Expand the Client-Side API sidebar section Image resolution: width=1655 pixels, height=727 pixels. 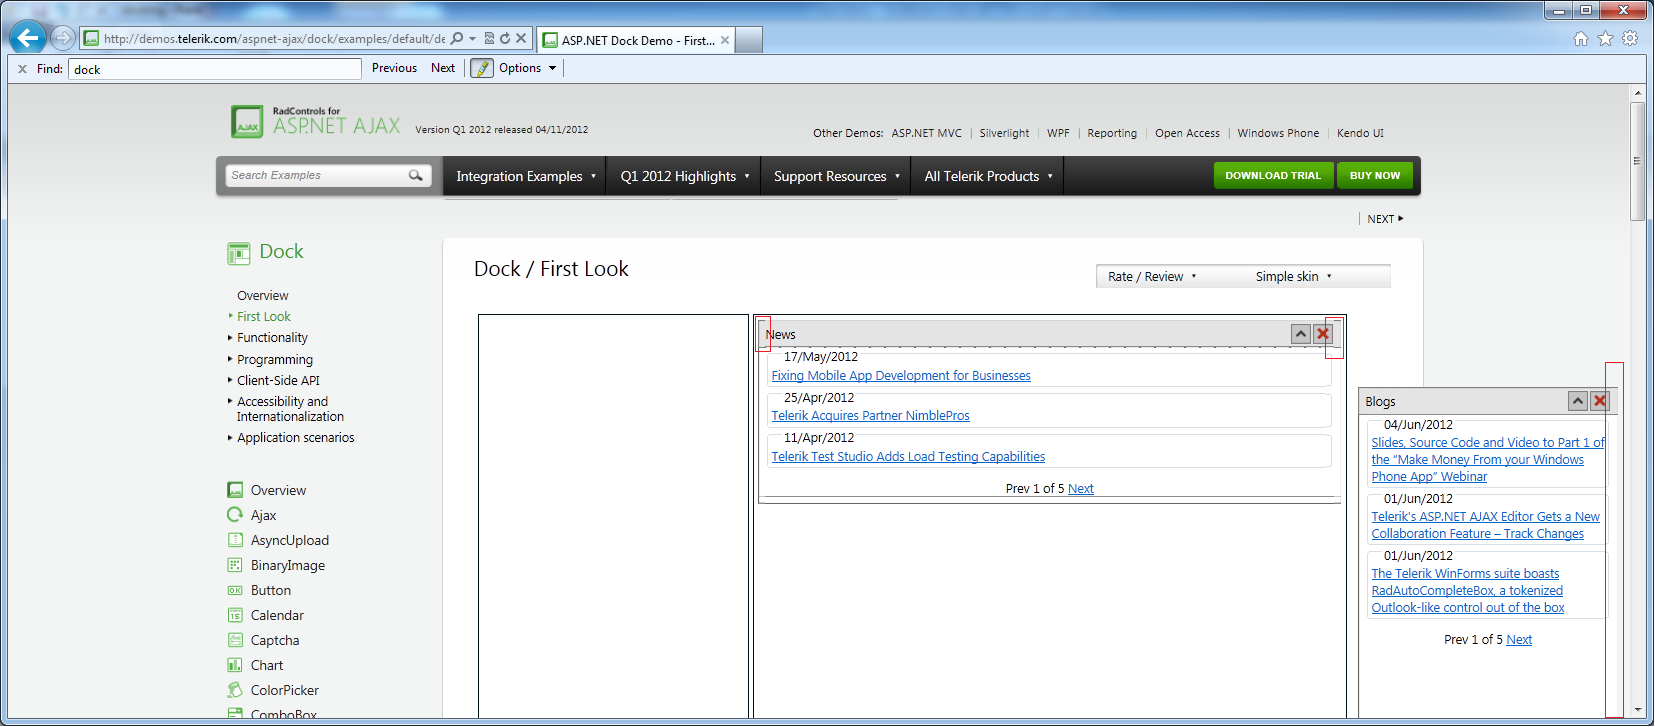coord(278,381)
